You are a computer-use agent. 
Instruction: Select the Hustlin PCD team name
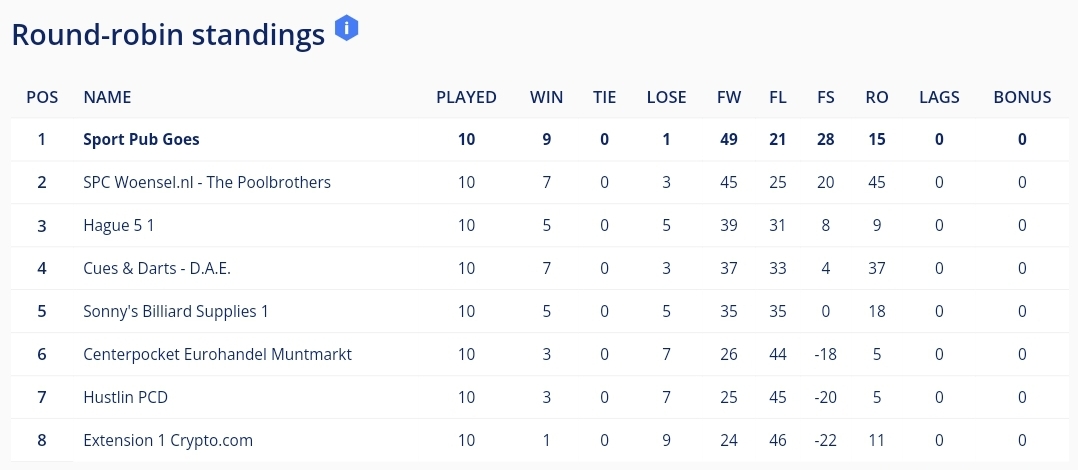[125, 397]
